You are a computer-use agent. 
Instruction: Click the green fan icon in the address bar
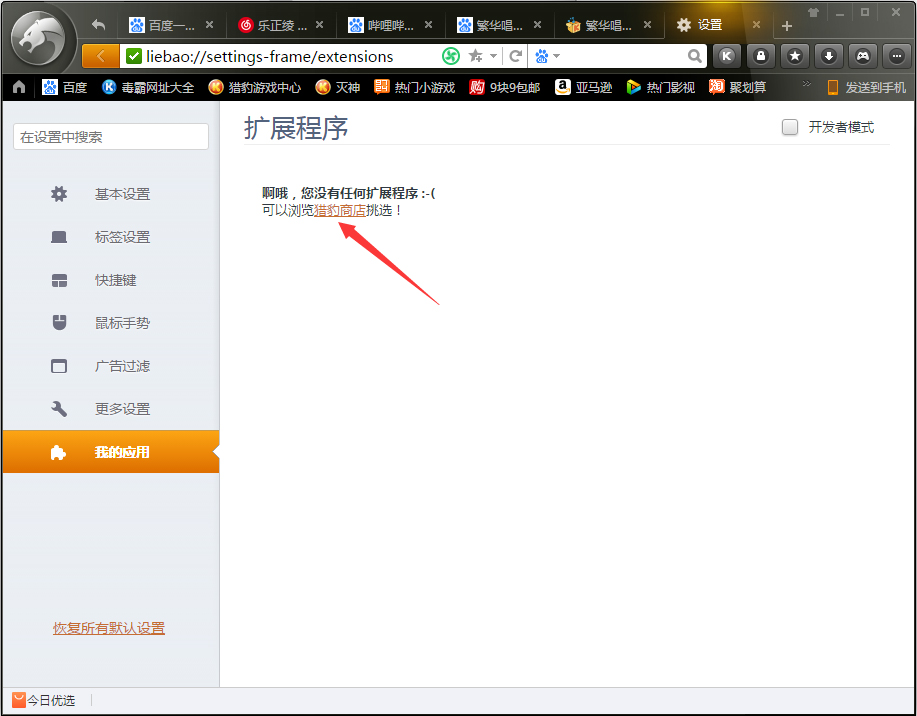point(450,56)
